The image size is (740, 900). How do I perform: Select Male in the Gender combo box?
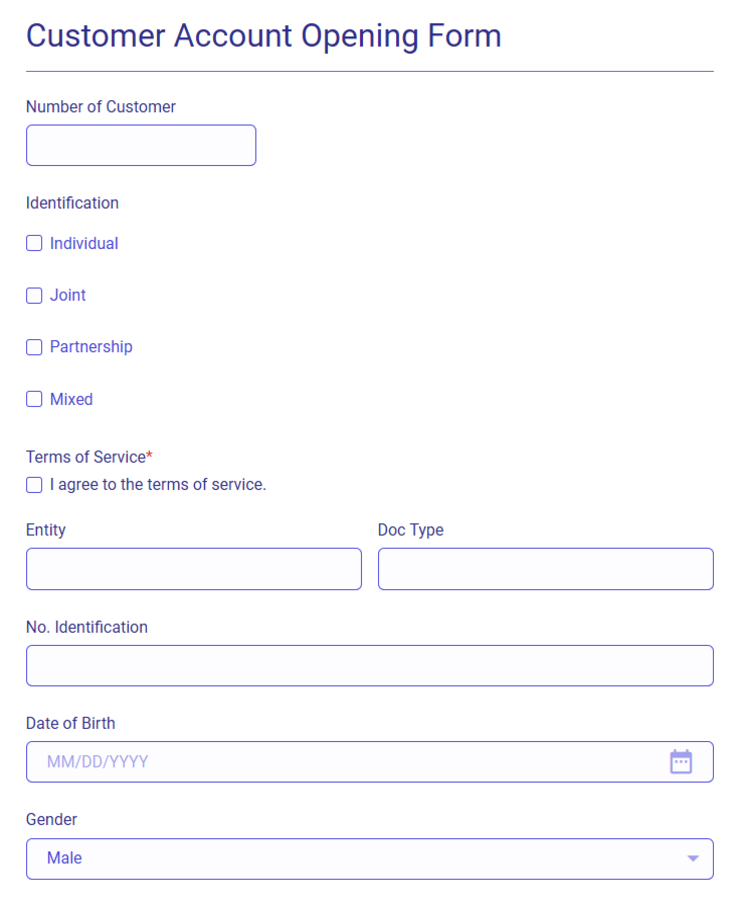point(369,858)
